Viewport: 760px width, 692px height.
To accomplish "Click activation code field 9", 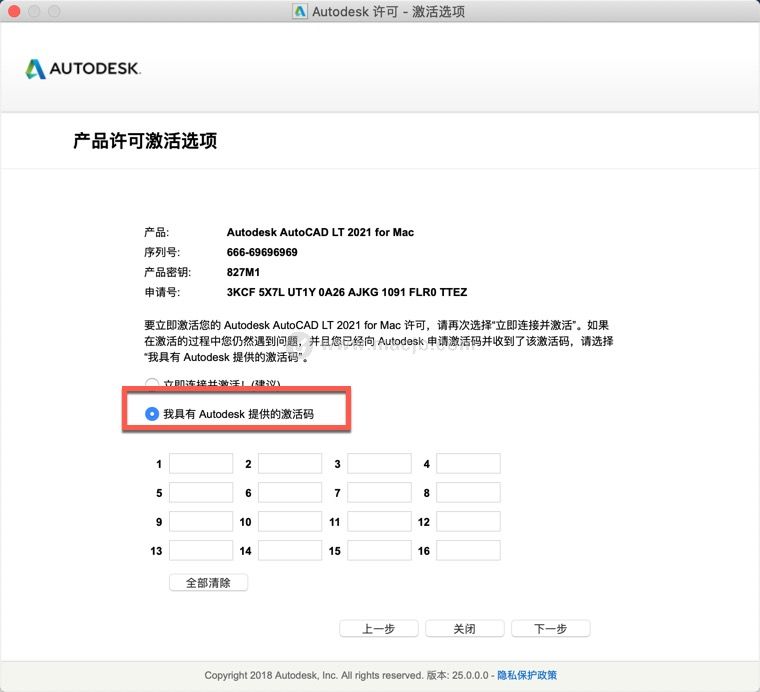I will pos(201,522).
